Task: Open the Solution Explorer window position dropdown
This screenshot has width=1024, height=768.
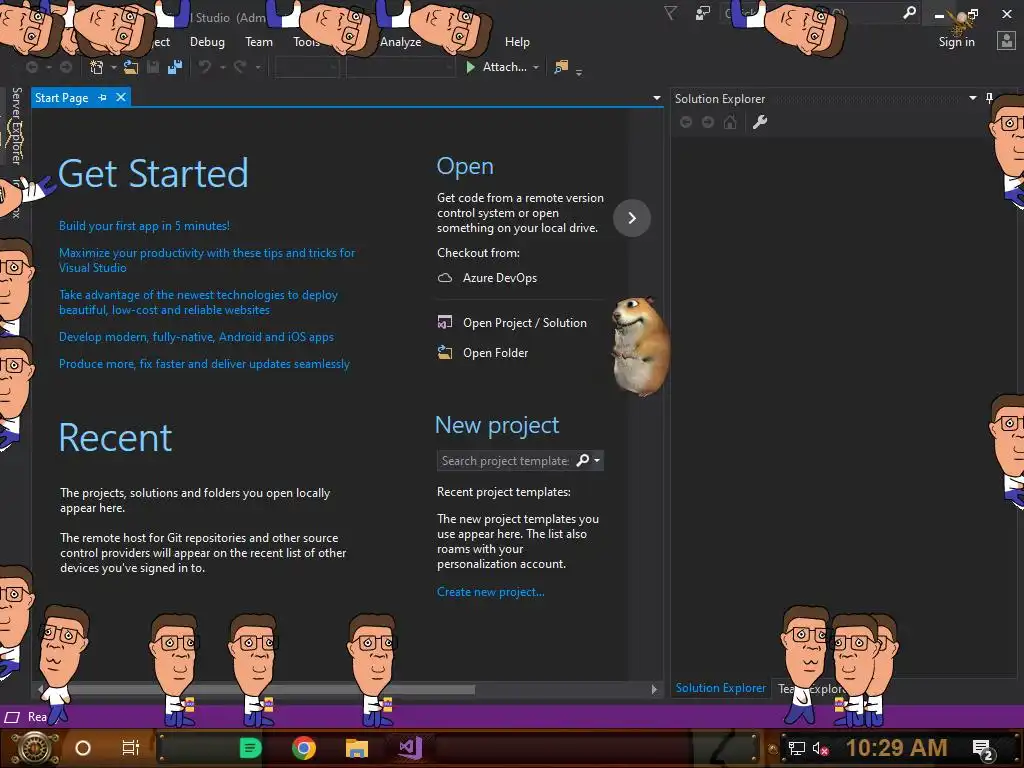Action: click(x=972, y=98)
